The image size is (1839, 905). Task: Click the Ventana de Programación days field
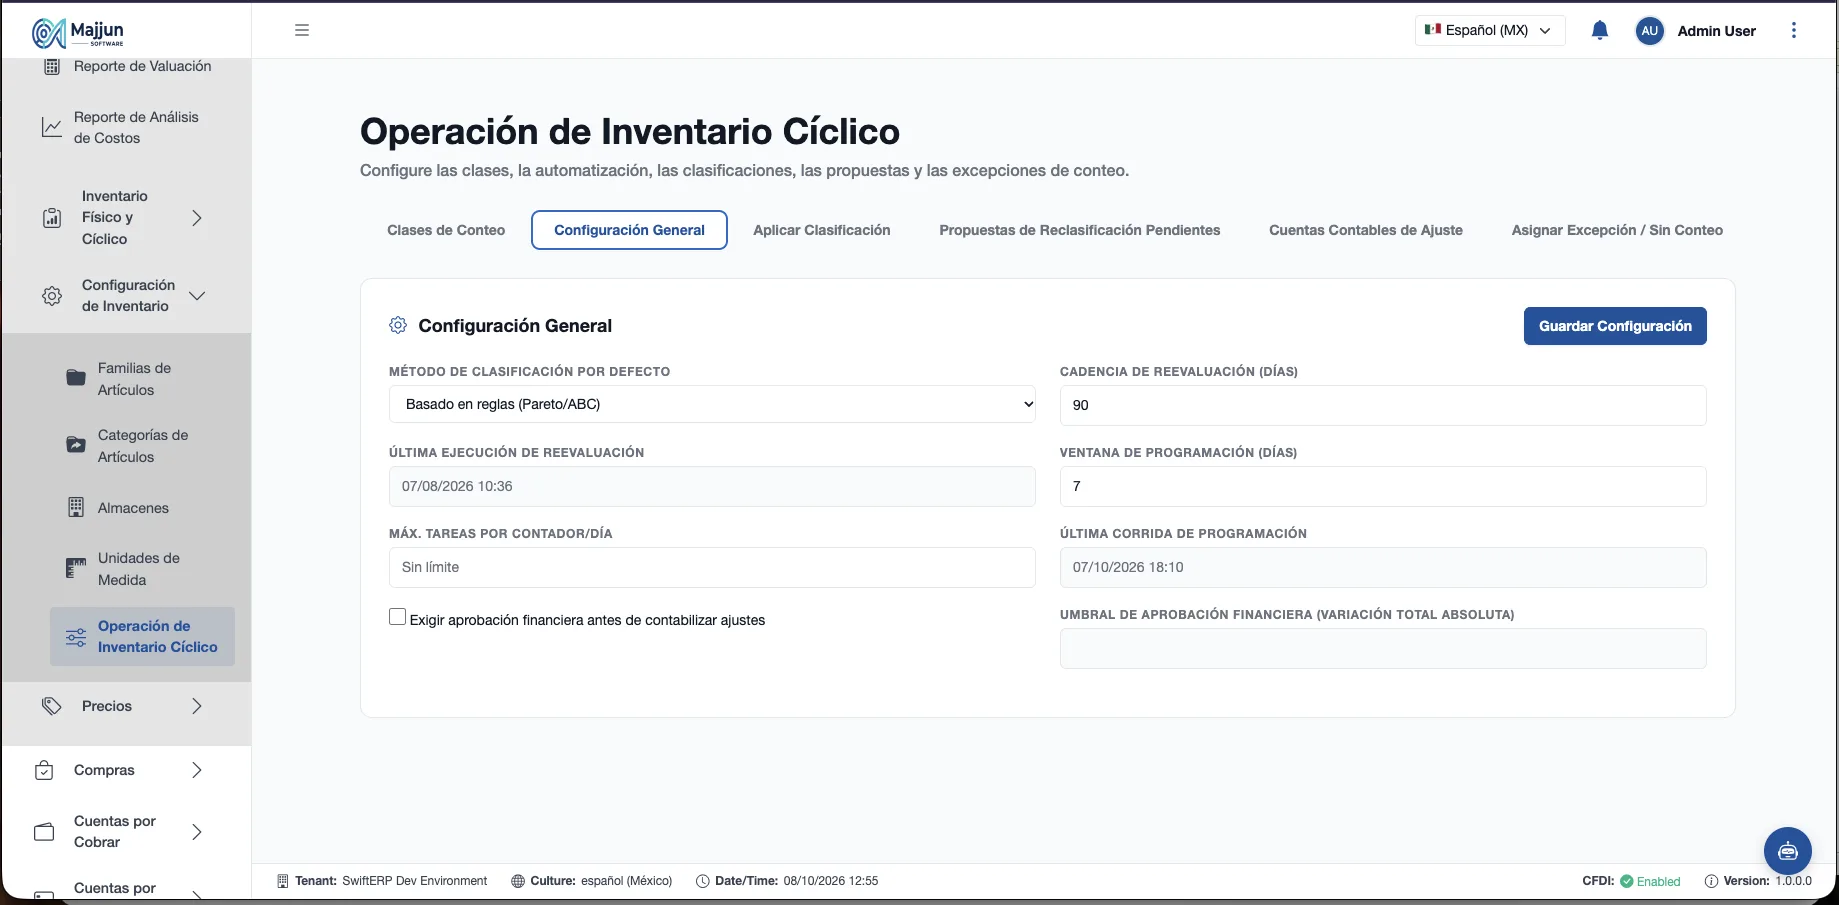[x=1383, y=486]
